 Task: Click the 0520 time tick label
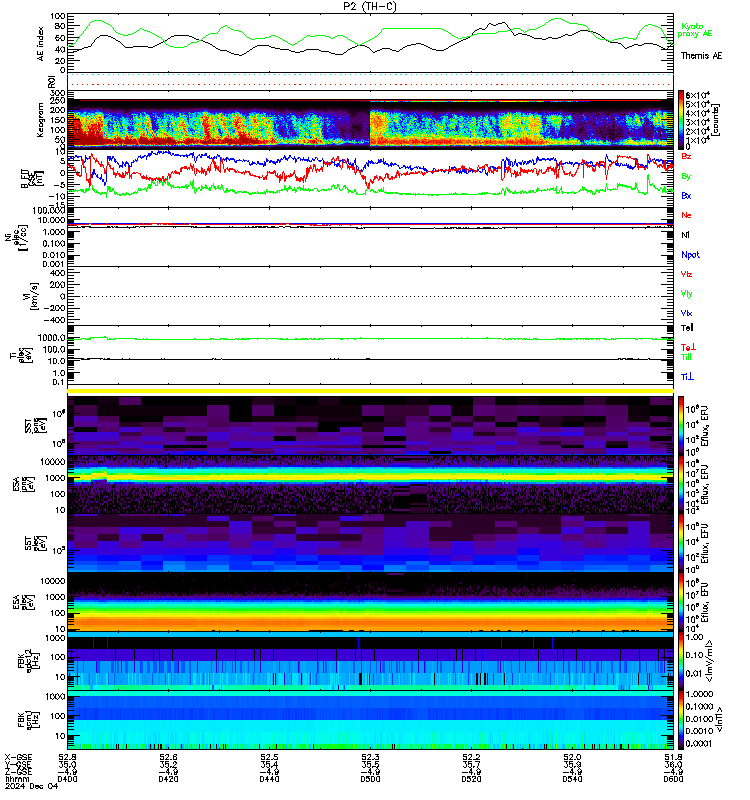click(471, 779)
